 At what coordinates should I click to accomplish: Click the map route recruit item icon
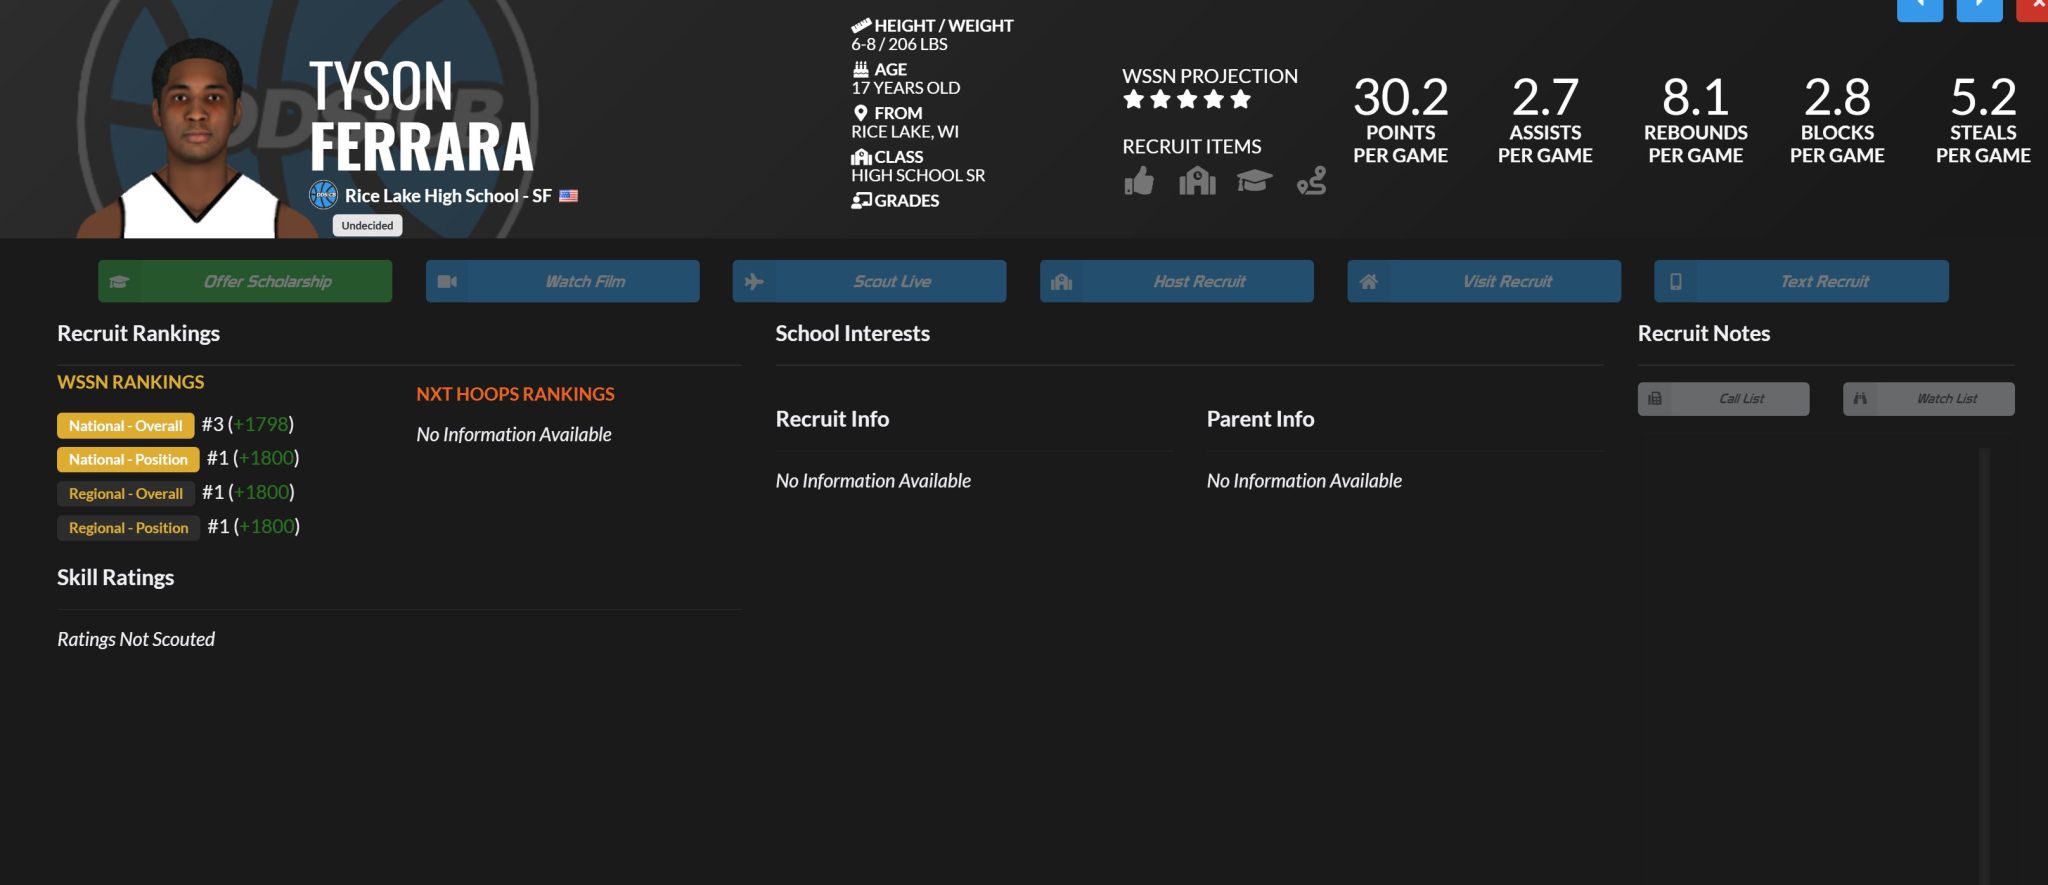1311,181
